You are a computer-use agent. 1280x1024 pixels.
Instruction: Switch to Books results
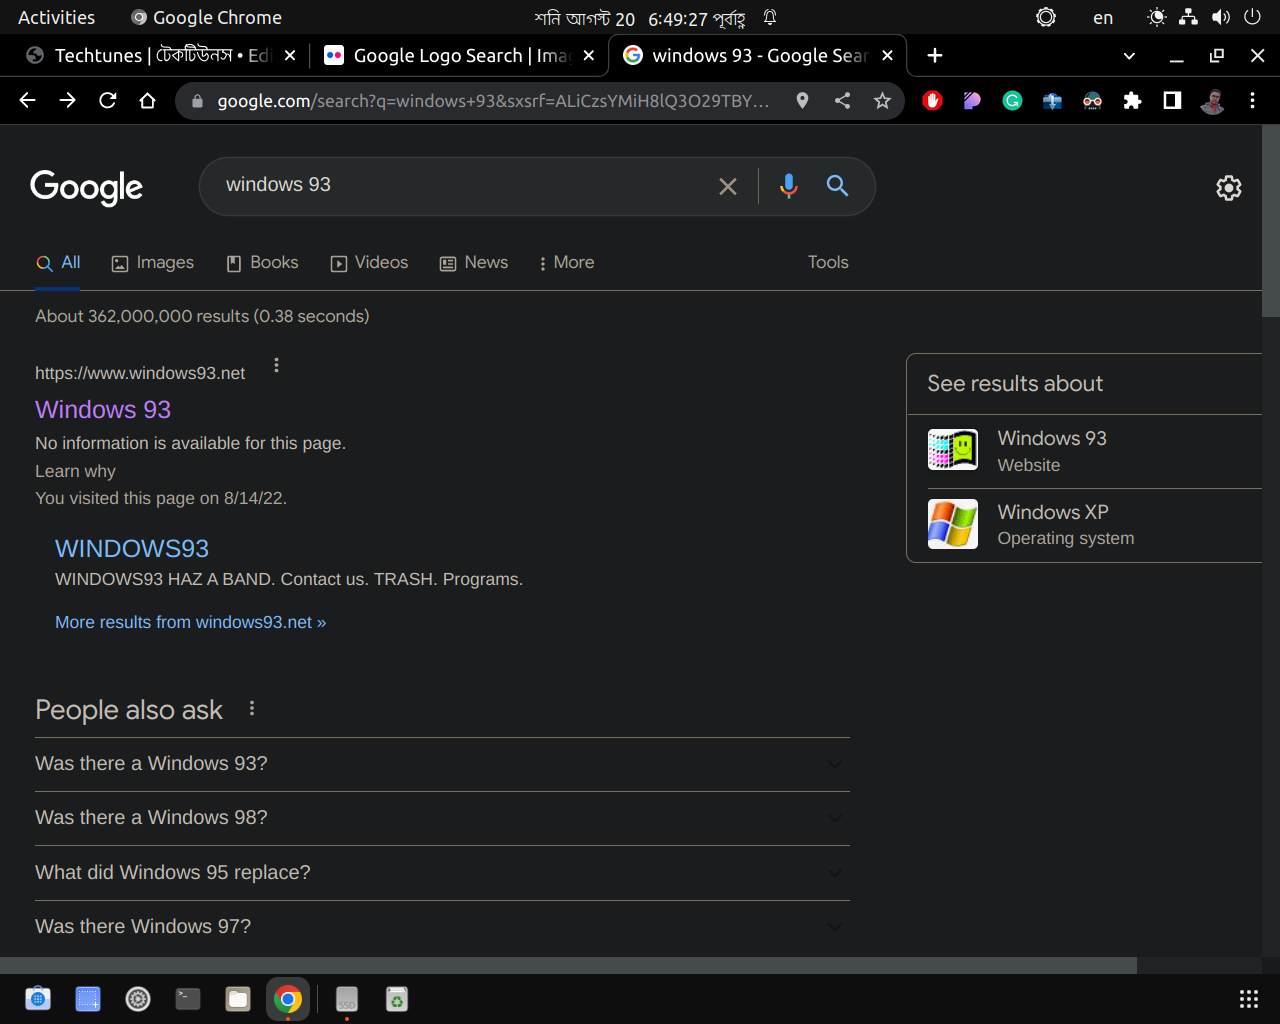[x=262, y=263]
